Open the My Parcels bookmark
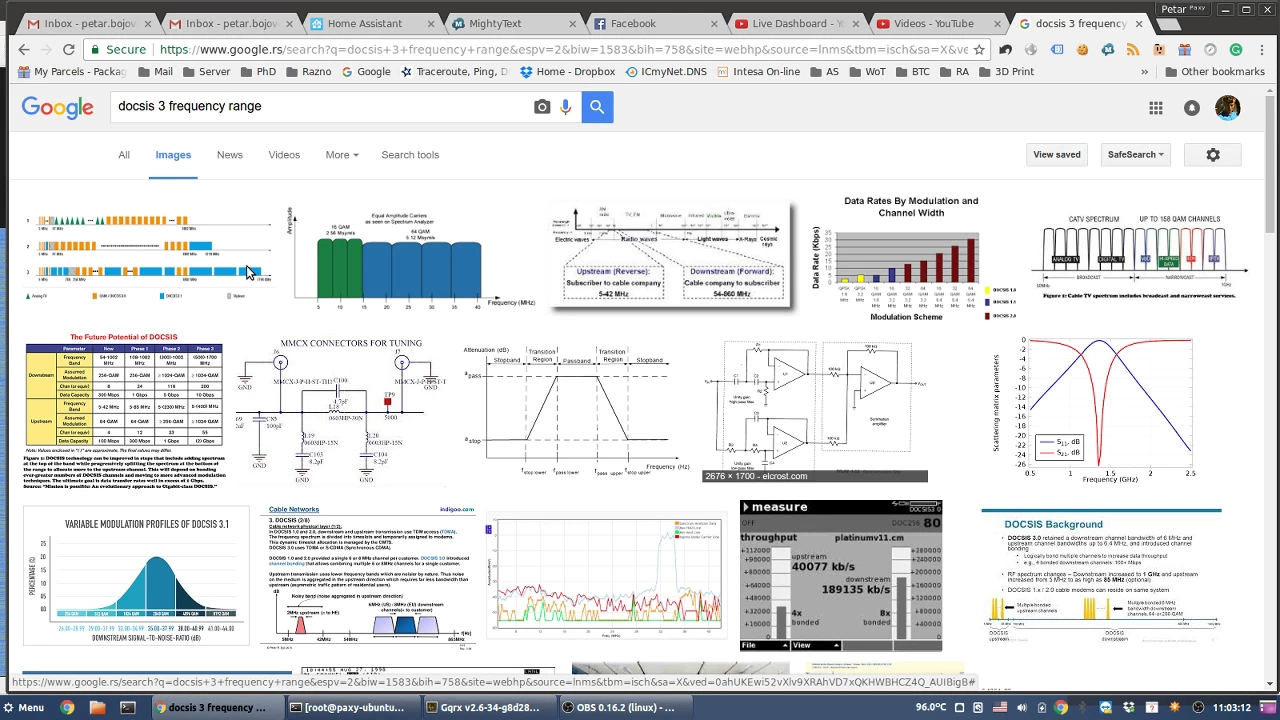 pyautogui.click(x=71, y=72)
